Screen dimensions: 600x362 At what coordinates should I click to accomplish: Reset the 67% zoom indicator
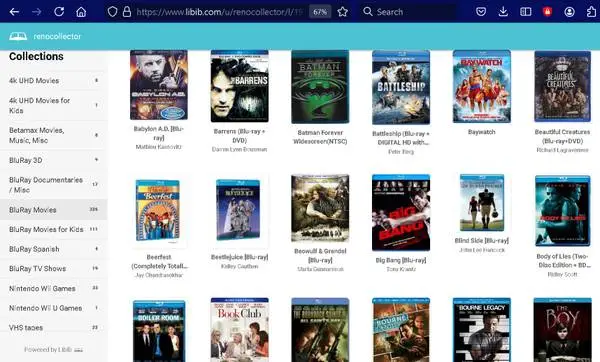tap(320, 12)
